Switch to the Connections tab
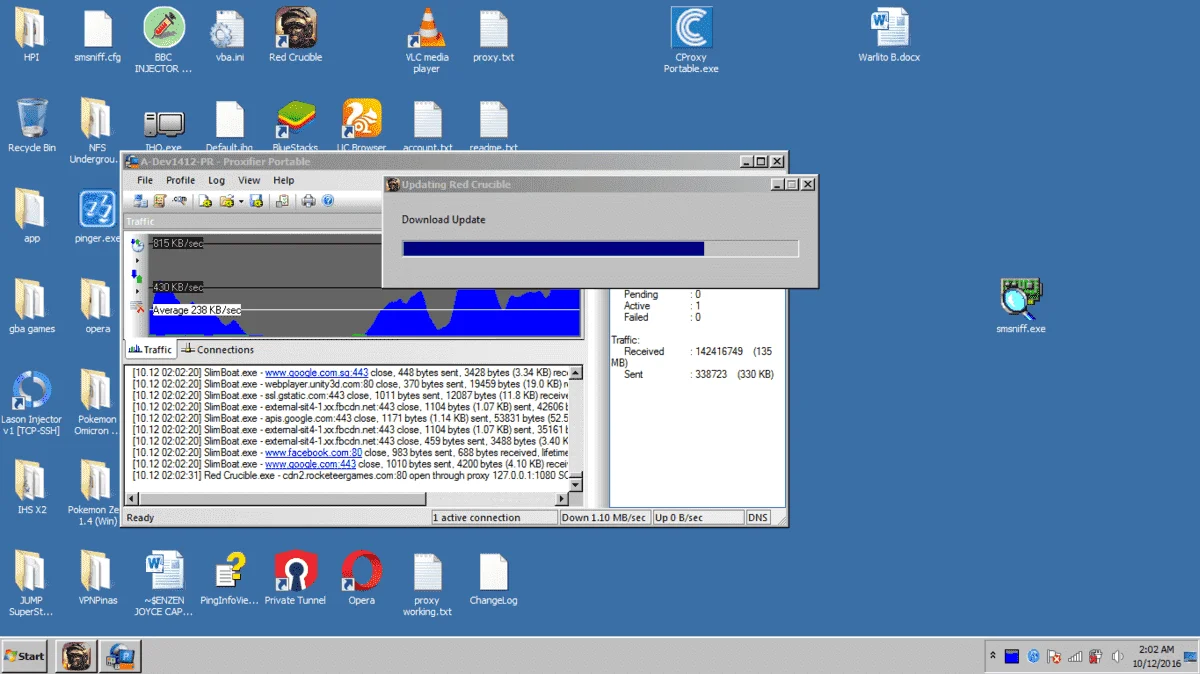This screenshot has width=1200, height=674. coord(218,350)
